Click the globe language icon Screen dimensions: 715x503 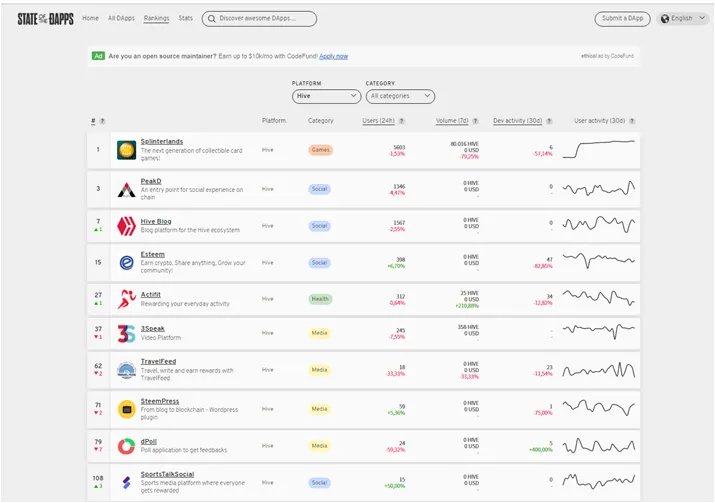point(665,19)
